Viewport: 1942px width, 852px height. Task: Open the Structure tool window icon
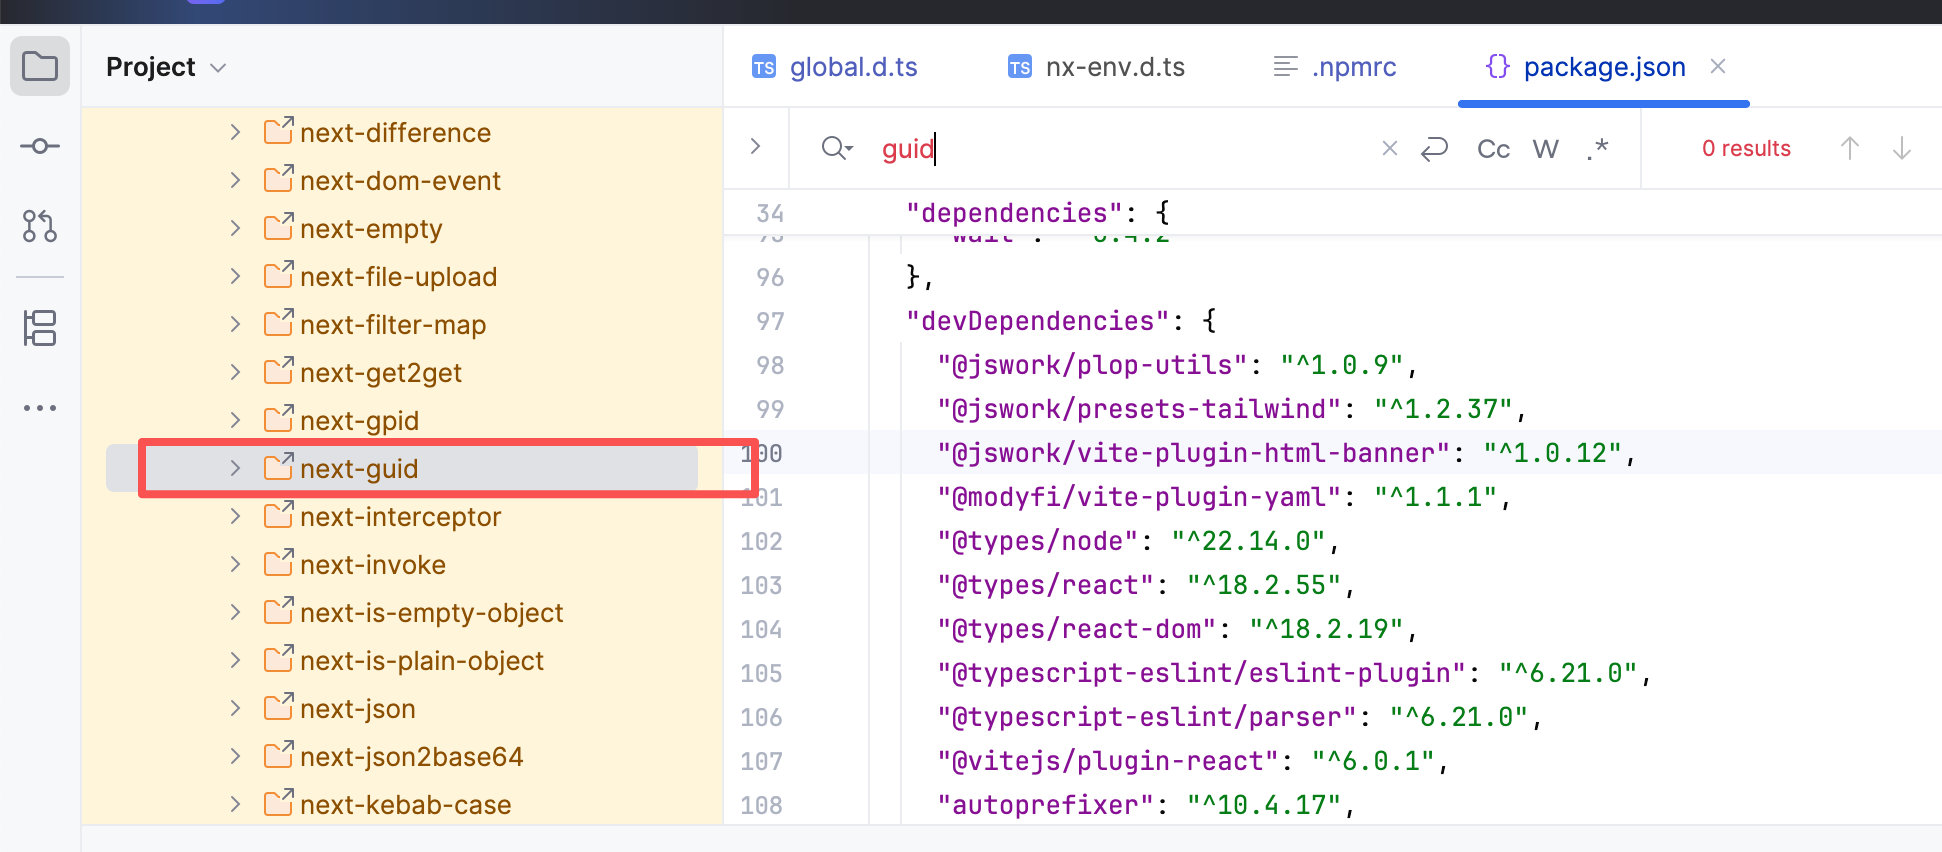(40, 328)
